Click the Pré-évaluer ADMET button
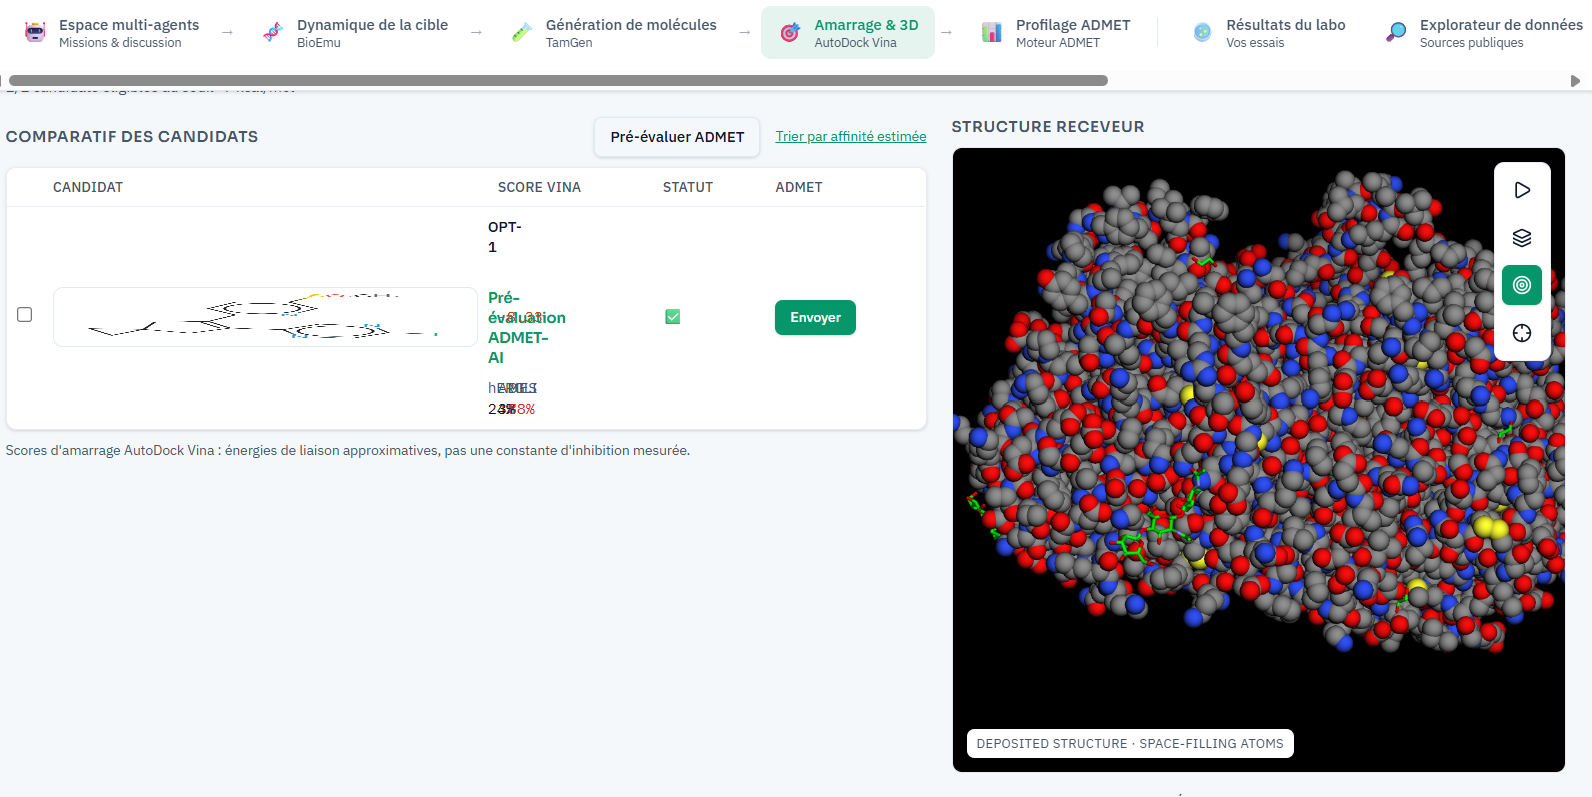This screenshot has height=797, width=1592. (677, 137)
